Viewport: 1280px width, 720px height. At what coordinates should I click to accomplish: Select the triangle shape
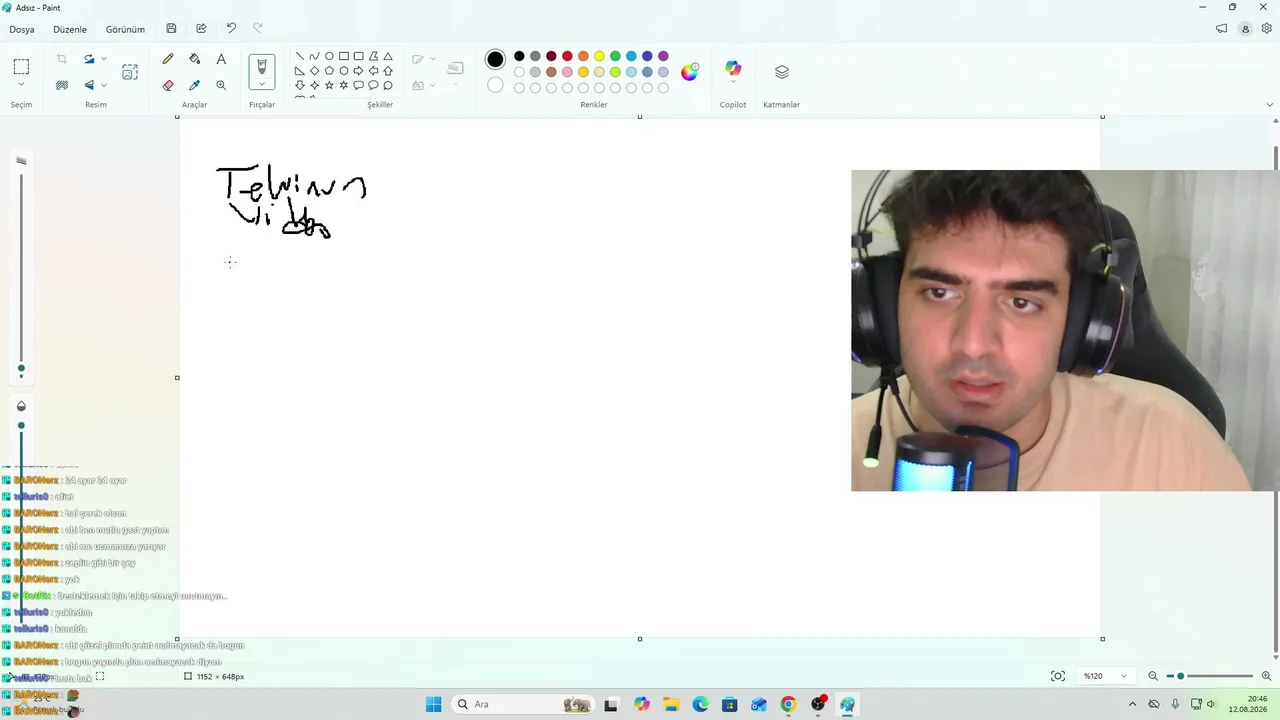388,57
